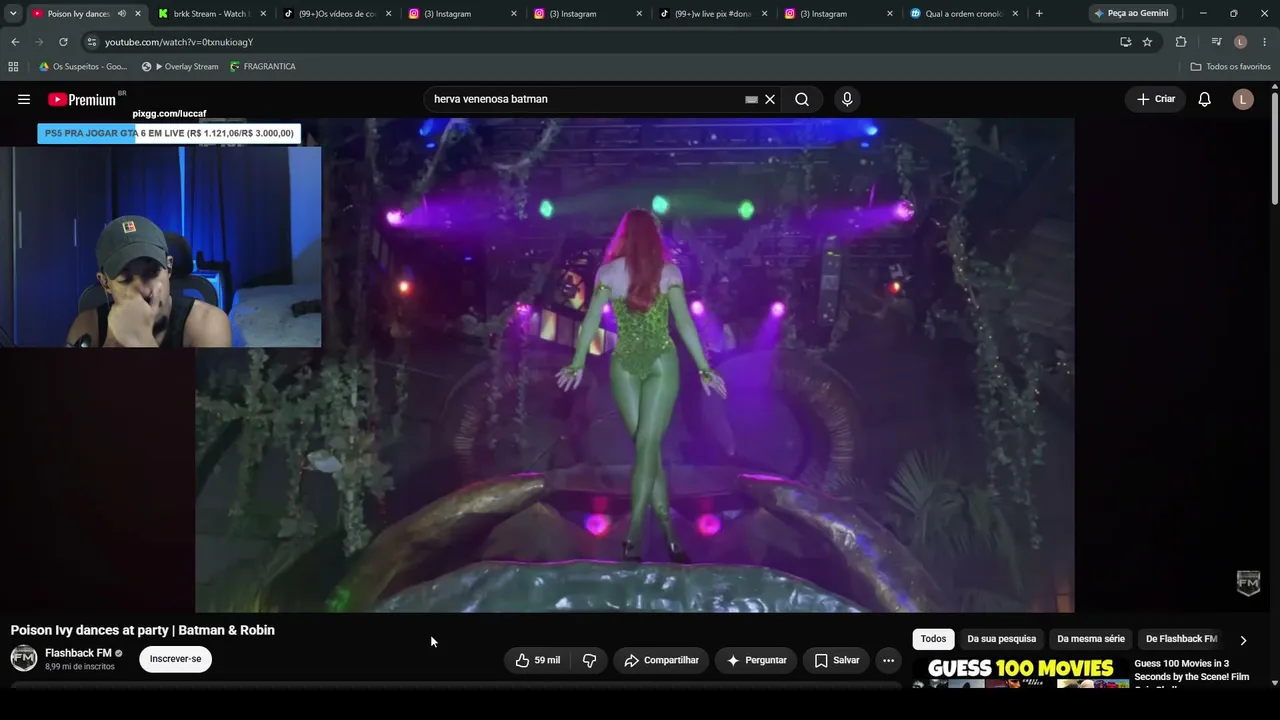Click the Poison Ivy video player
The width and height of the screenshot is (1280, 720).
click(635, 365)
